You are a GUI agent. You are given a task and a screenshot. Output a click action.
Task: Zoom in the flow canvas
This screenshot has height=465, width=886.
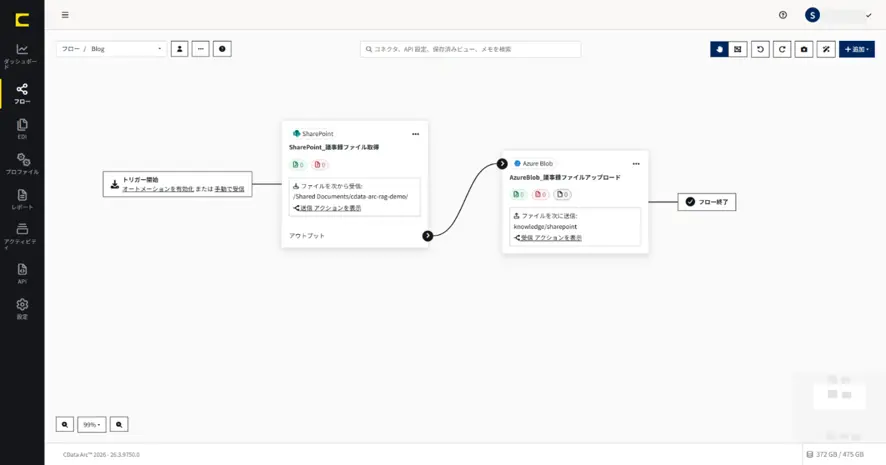click(119, 424)
